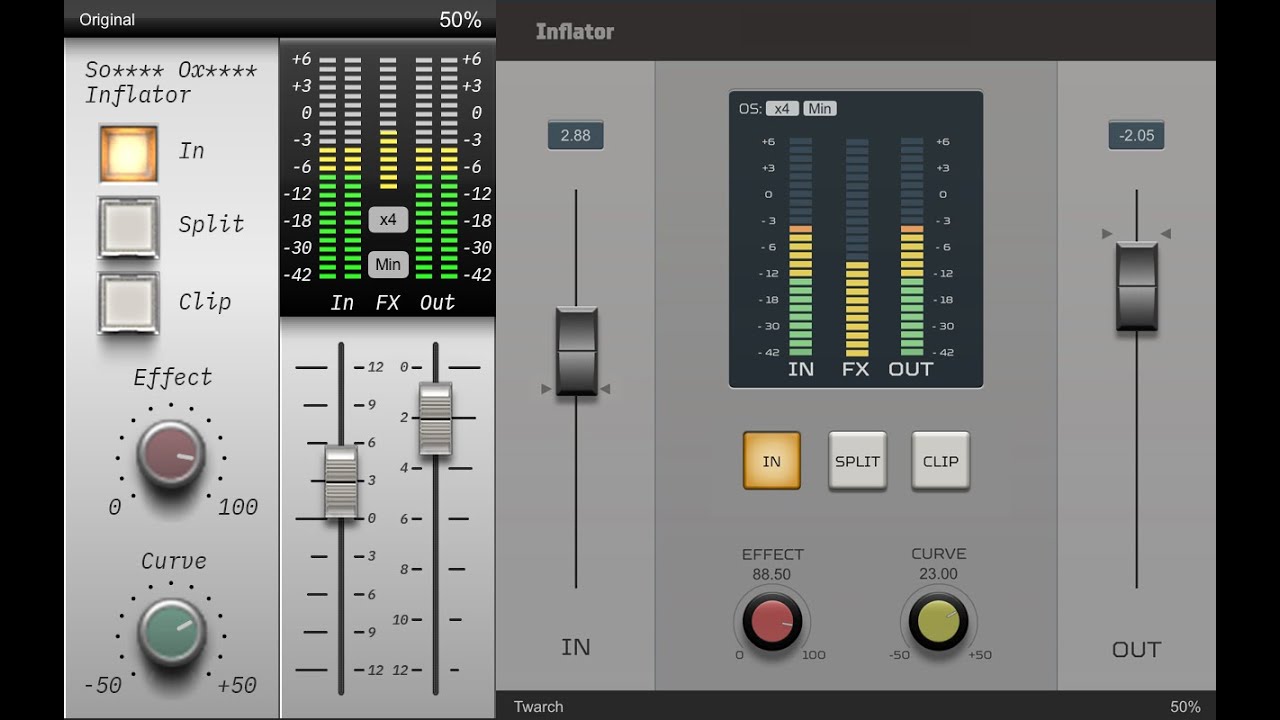Click the IN meter label in Twarch display
This screenshot has height=720, width=1280.
(801, 369)
